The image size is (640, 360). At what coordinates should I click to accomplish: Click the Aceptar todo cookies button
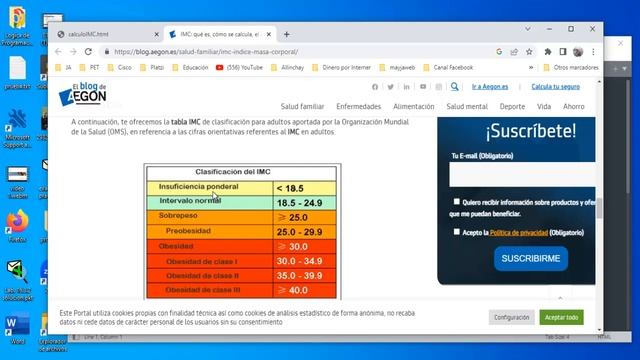click(561, 317)
